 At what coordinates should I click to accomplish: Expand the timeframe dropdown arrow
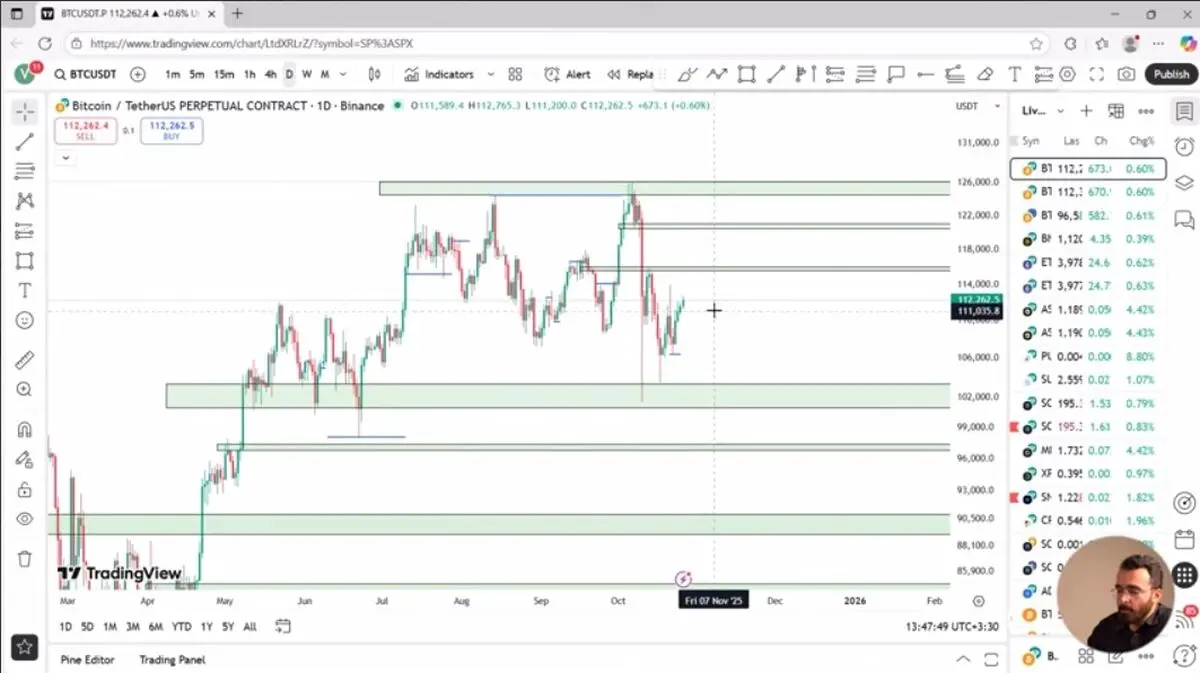(x=344, y=74)
